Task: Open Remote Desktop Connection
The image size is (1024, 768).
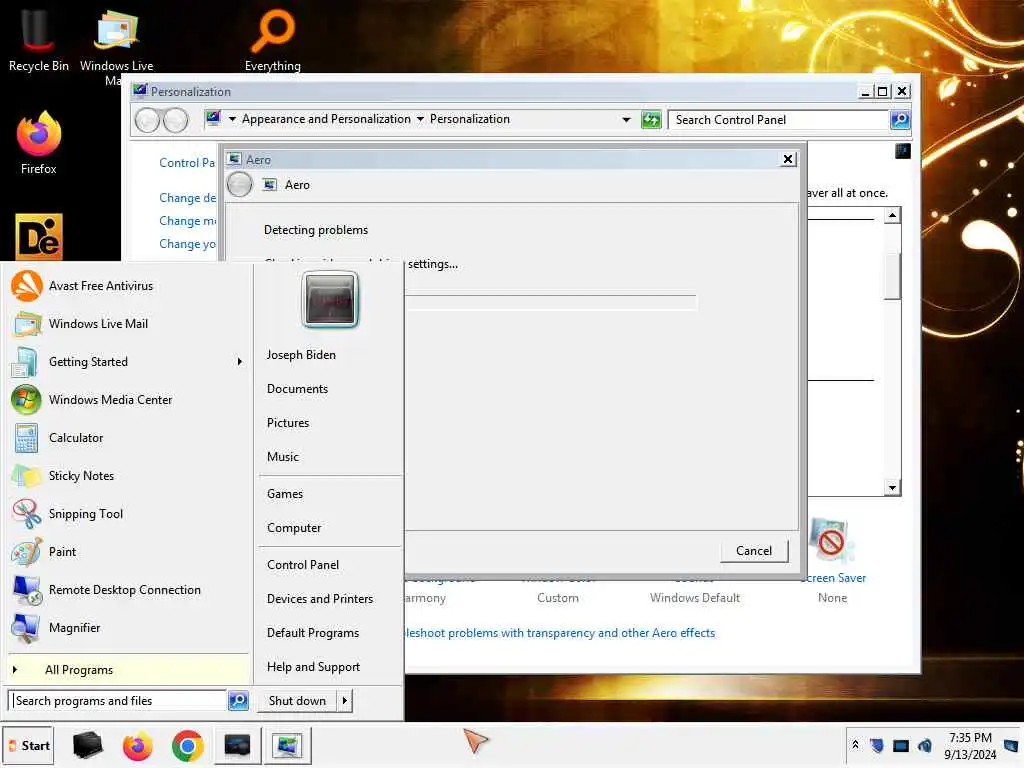Action: (128, 590)
